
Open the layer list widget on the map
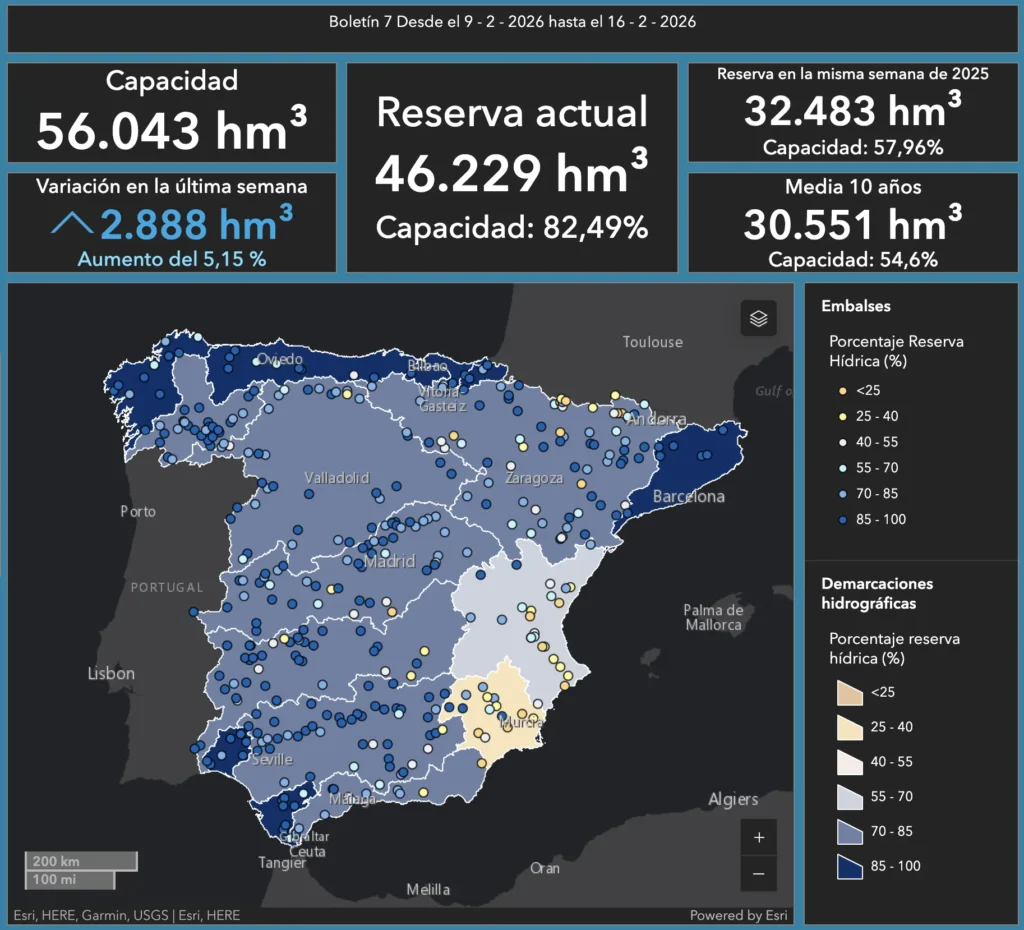[x=758, y=318]
